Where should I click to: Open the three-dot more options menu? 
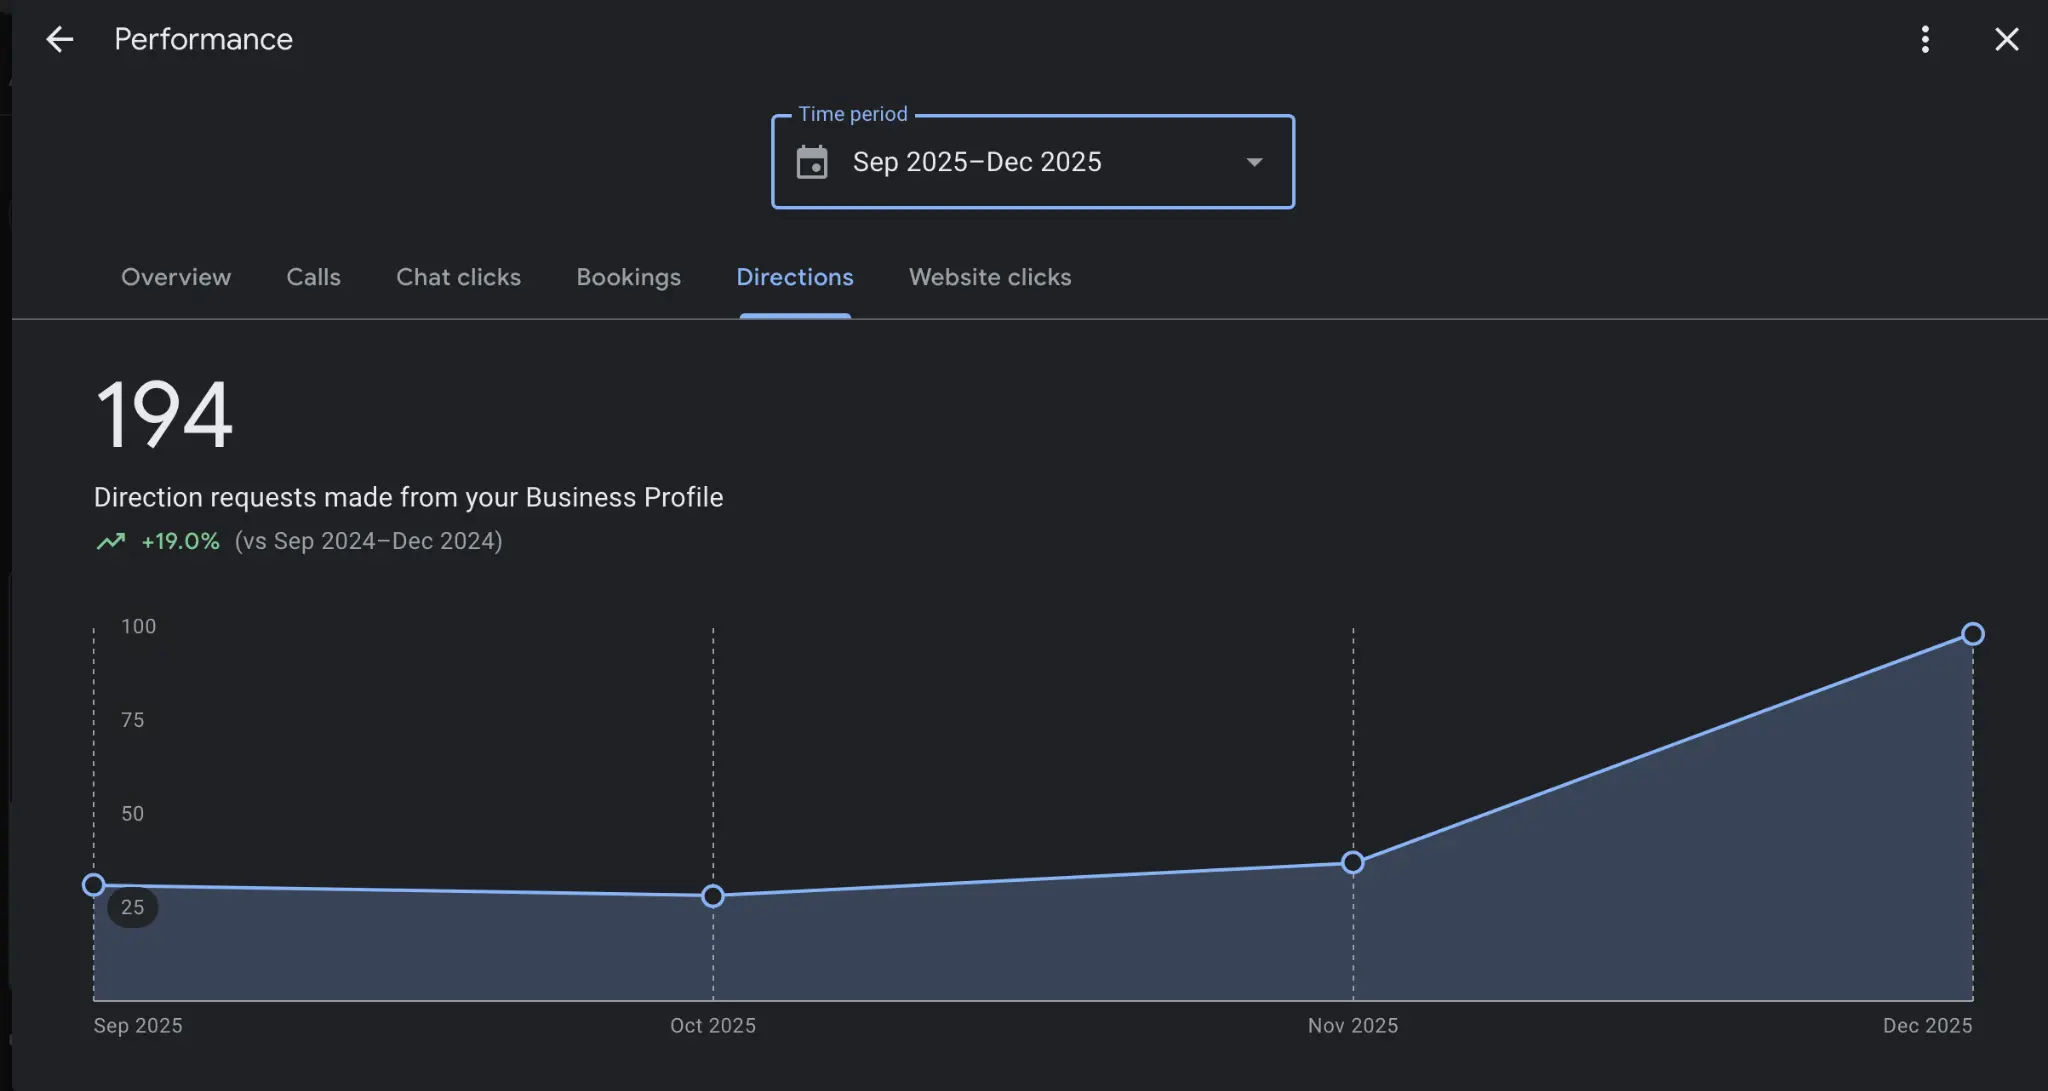(x=1925, y=40)
